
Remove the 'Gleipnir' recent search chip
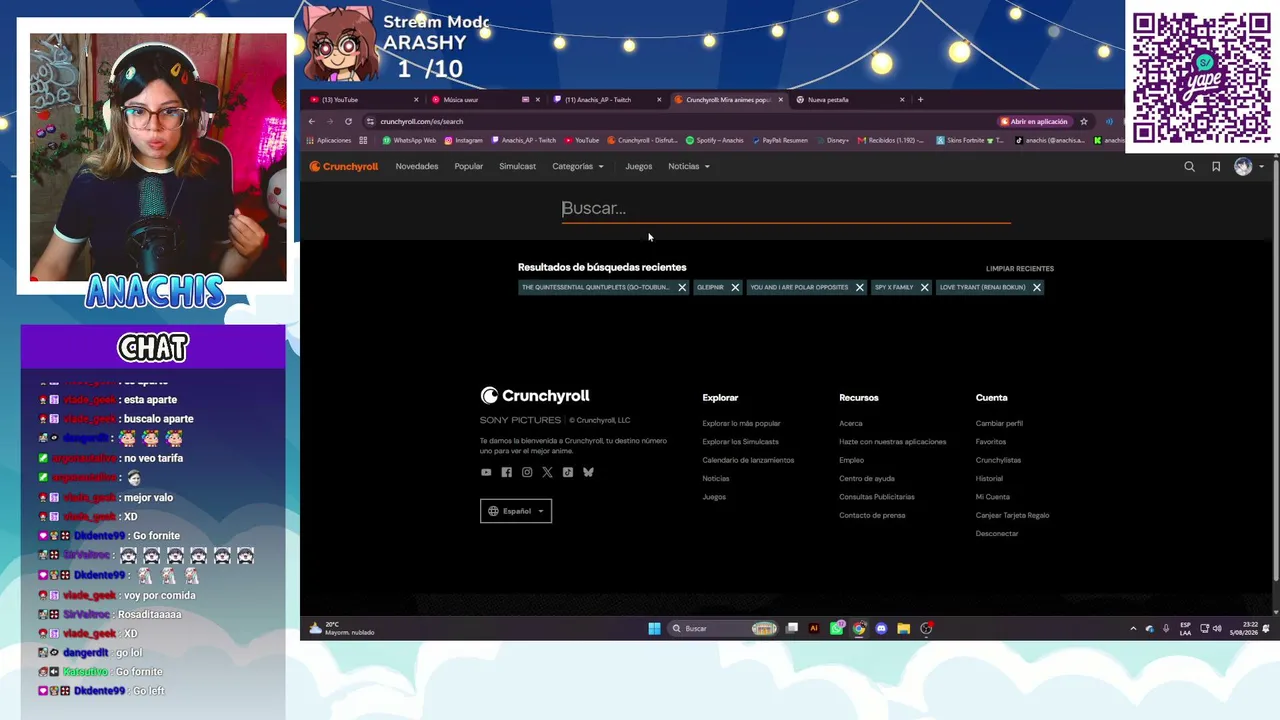pos(735,287)
